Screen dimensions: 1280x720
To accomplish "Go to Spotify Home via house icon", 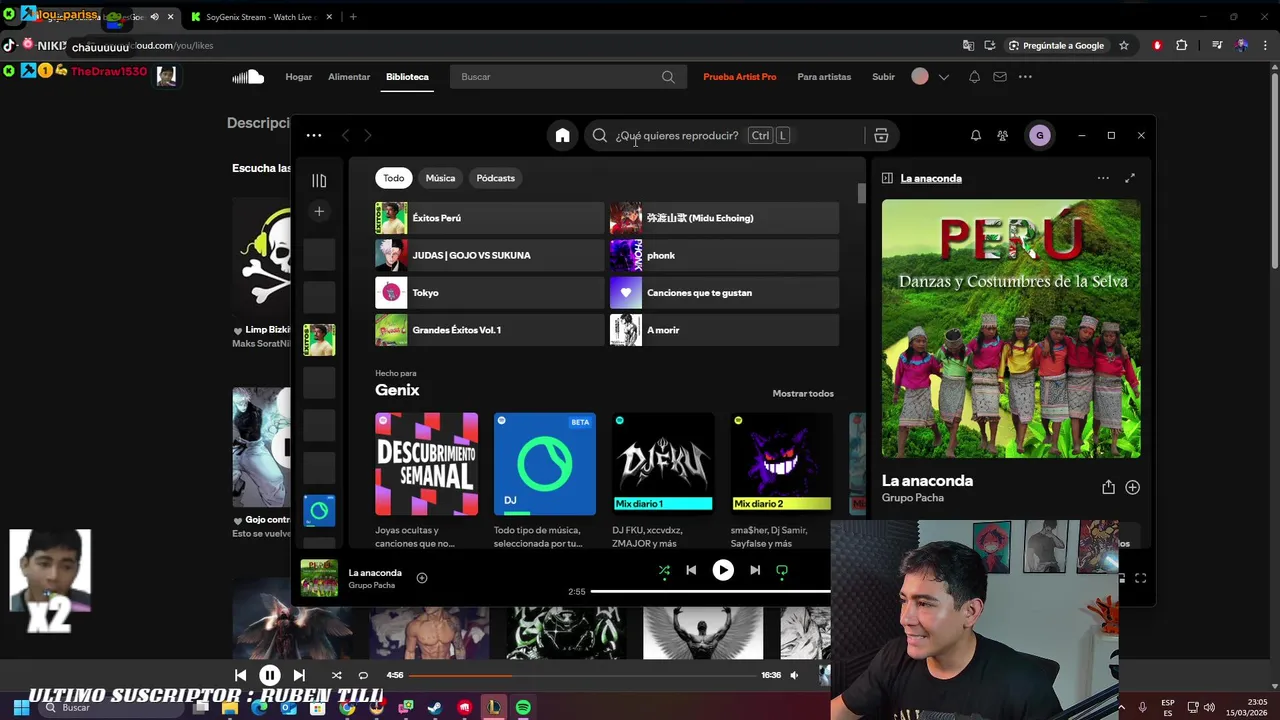I will 562,136.
